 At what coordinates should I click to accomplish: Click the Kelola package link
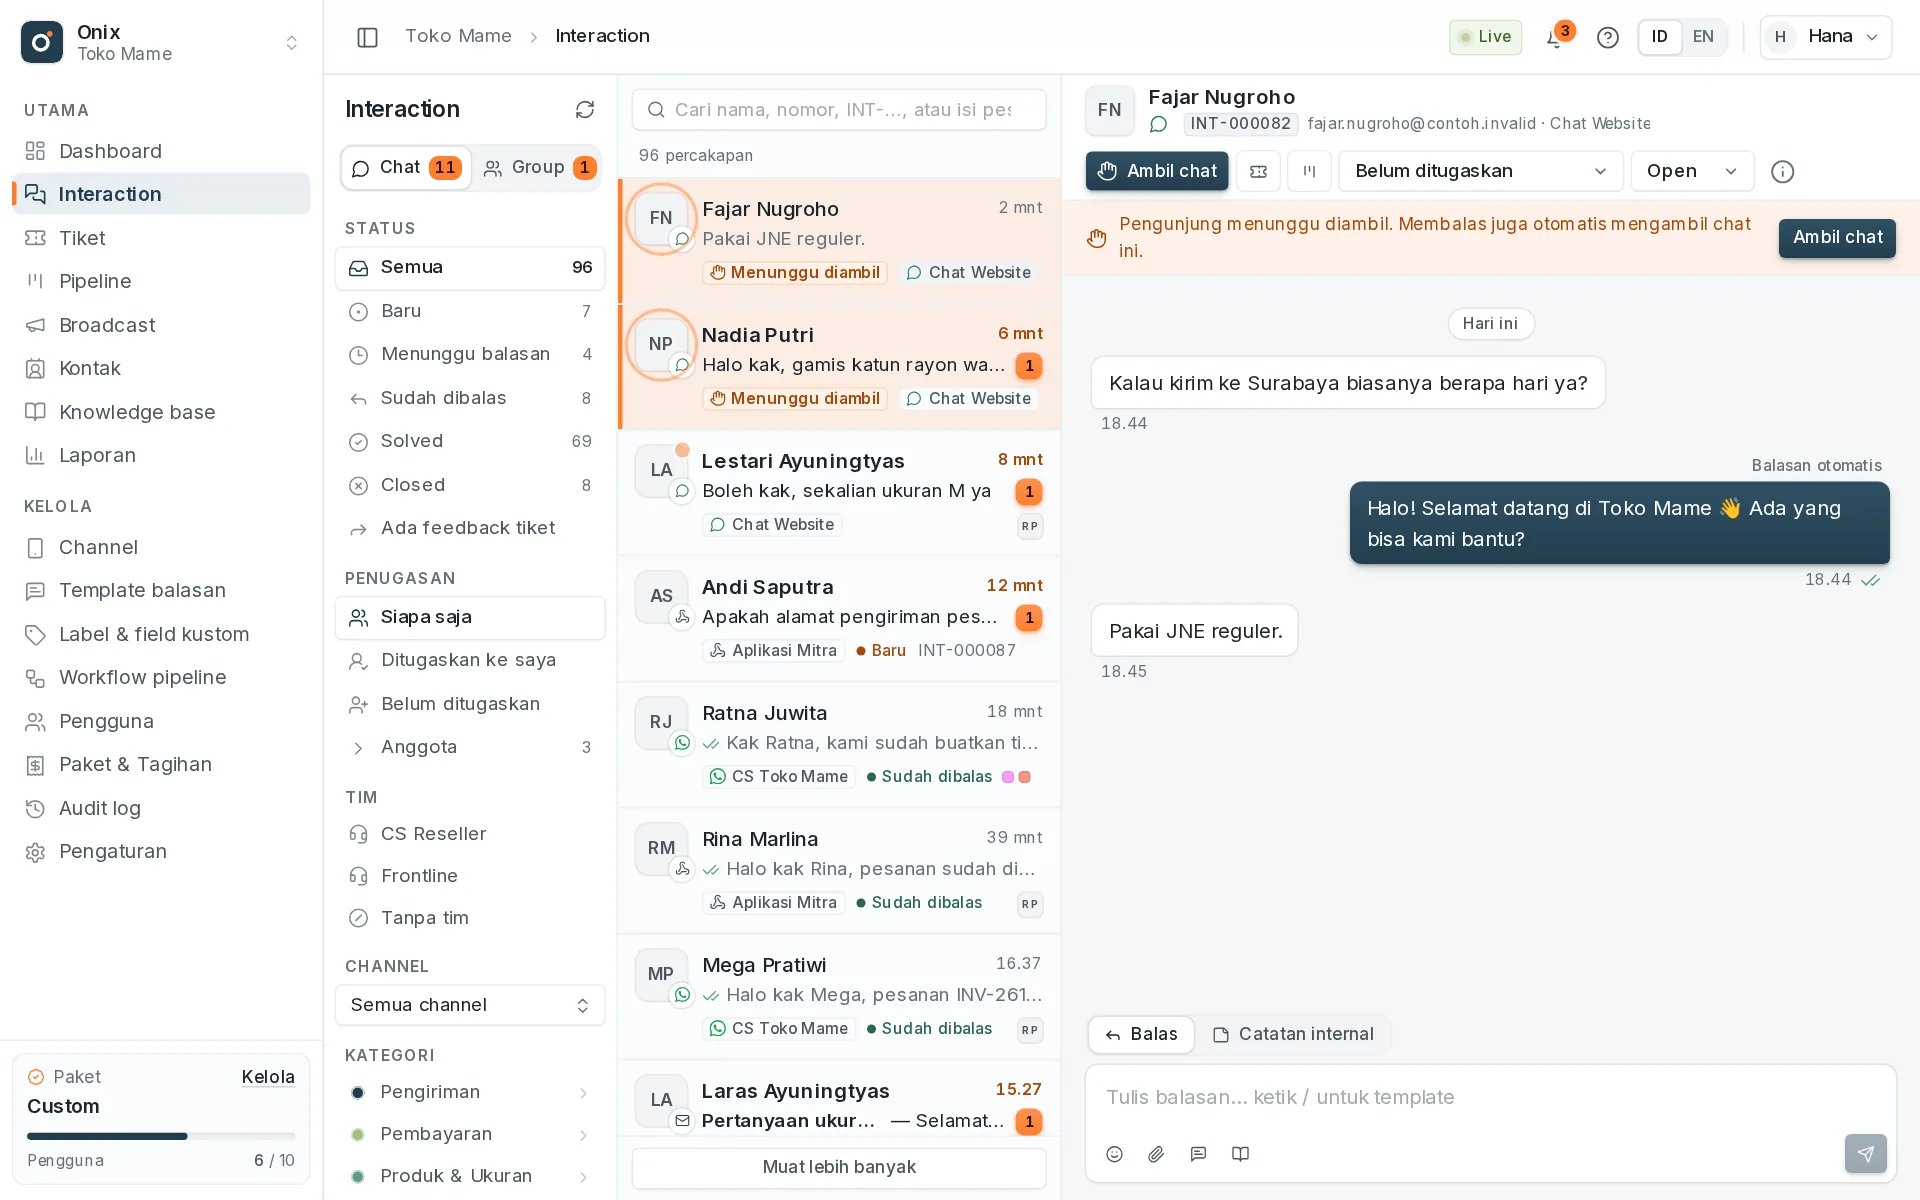[x=268, y=1077]
